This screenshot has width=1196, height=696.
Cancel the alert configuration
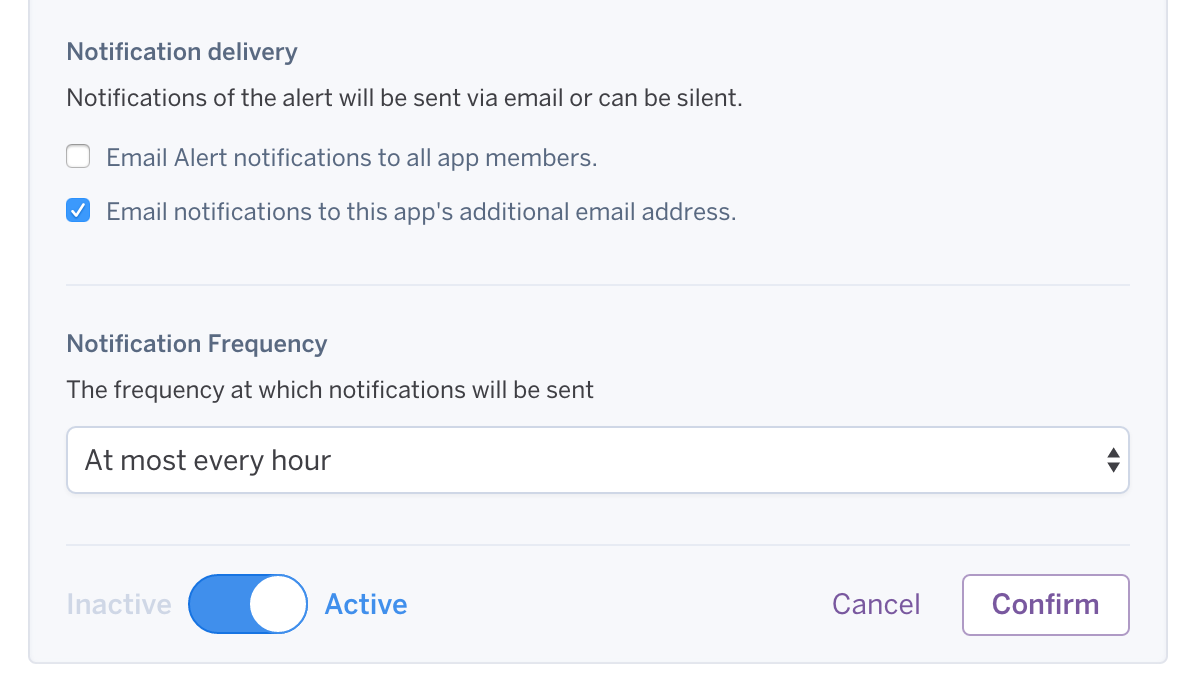click(x=876, y=604)
